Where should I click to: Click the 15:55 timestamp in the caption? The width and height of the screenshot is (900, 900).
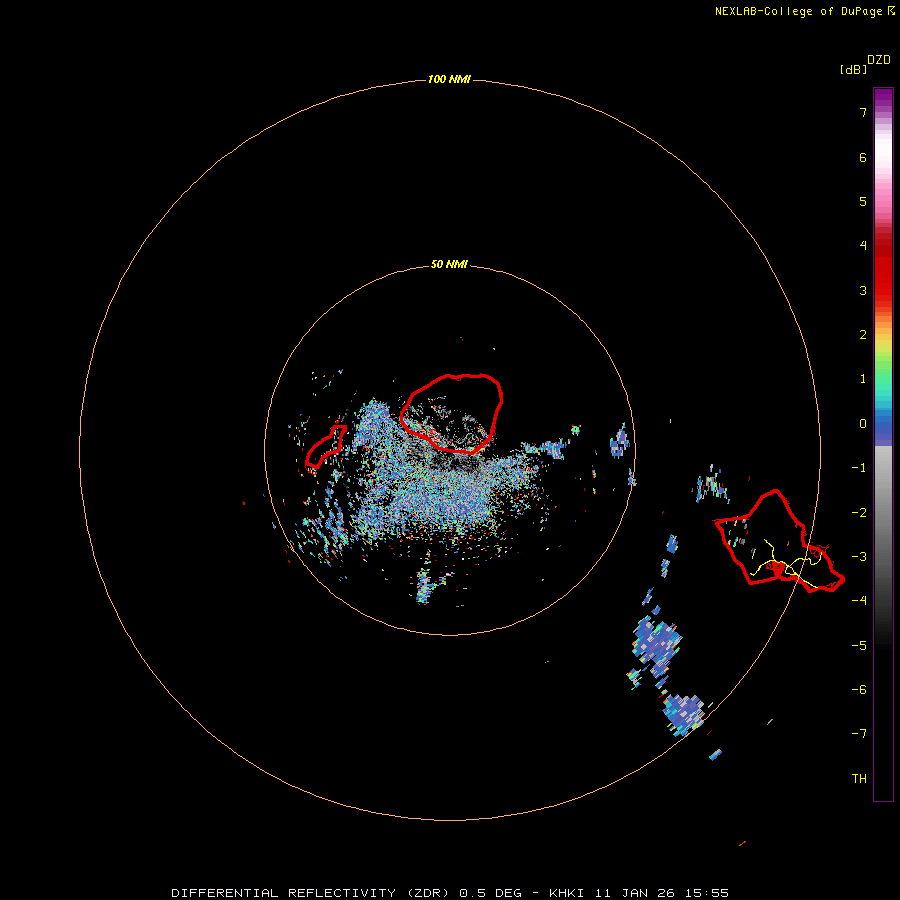tap(707, 893)
